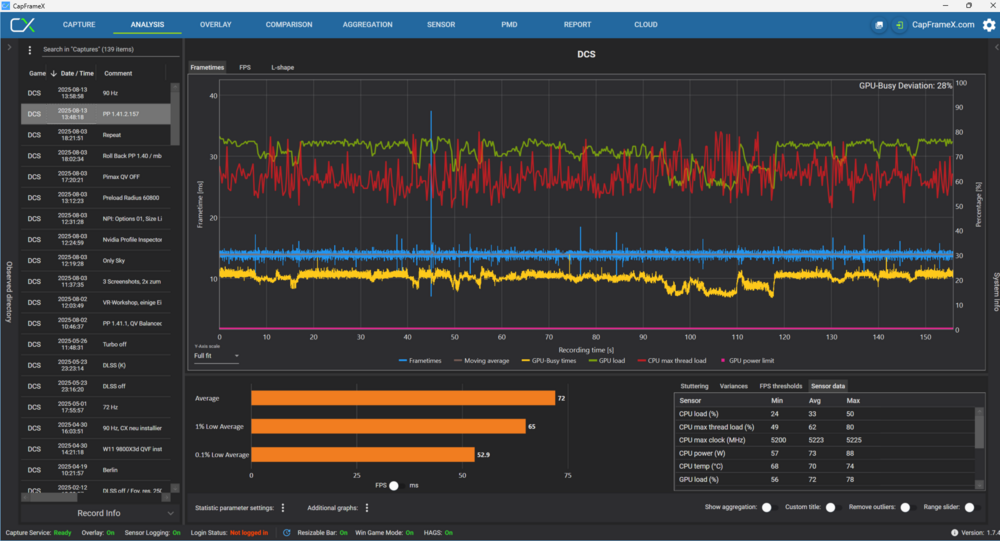Screen dimensions: 1000x541
Task: Open the Statistic parameter settings three-dot menu
Action: pyautogui.click(x=283, y=508)
